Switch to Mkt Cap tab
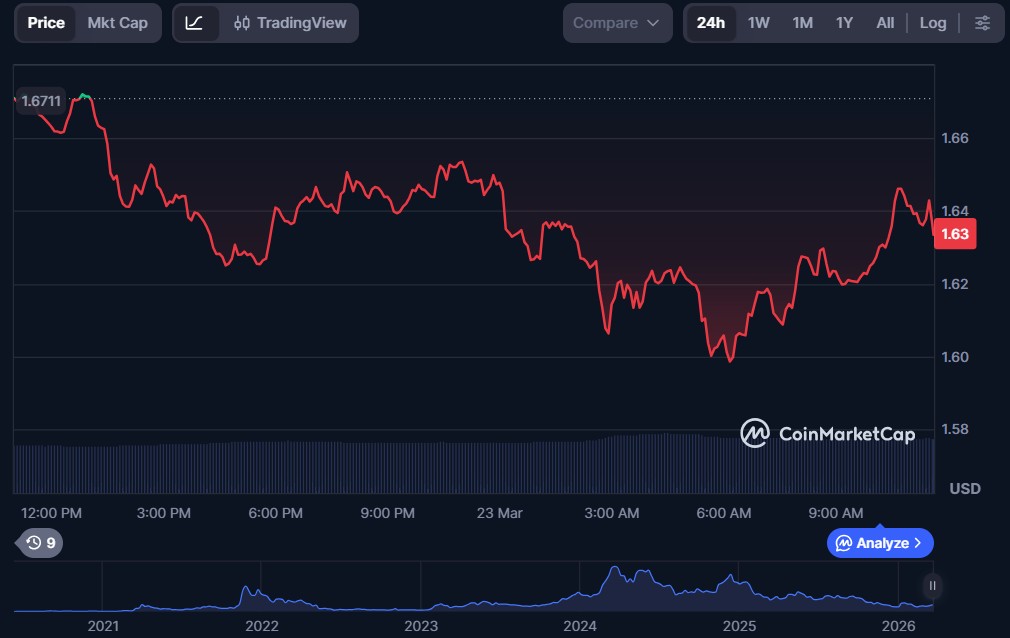Screen dimensions: 1010x638 [x=118, y=23]
